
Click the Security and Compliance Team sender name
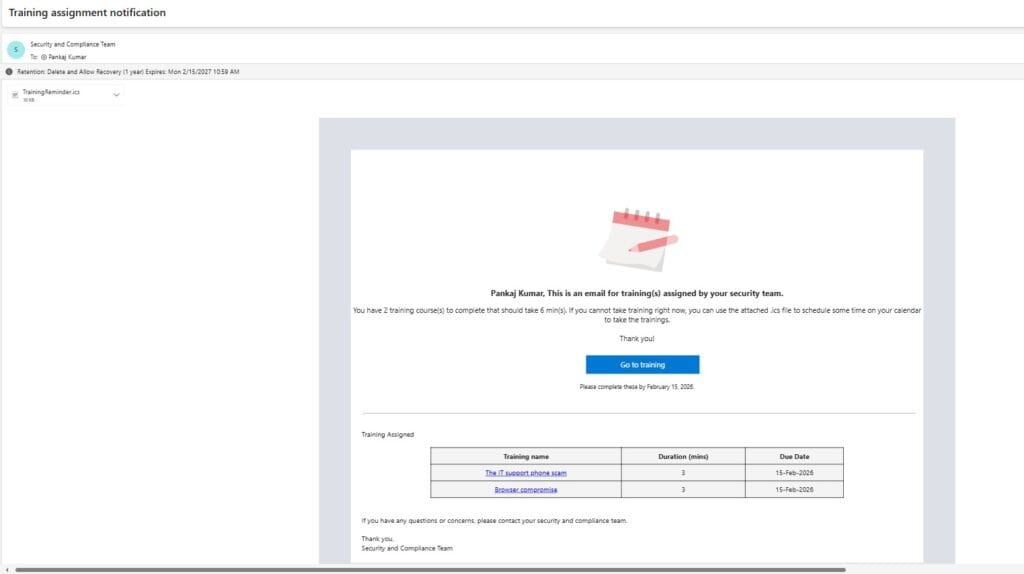pos(72,44)
